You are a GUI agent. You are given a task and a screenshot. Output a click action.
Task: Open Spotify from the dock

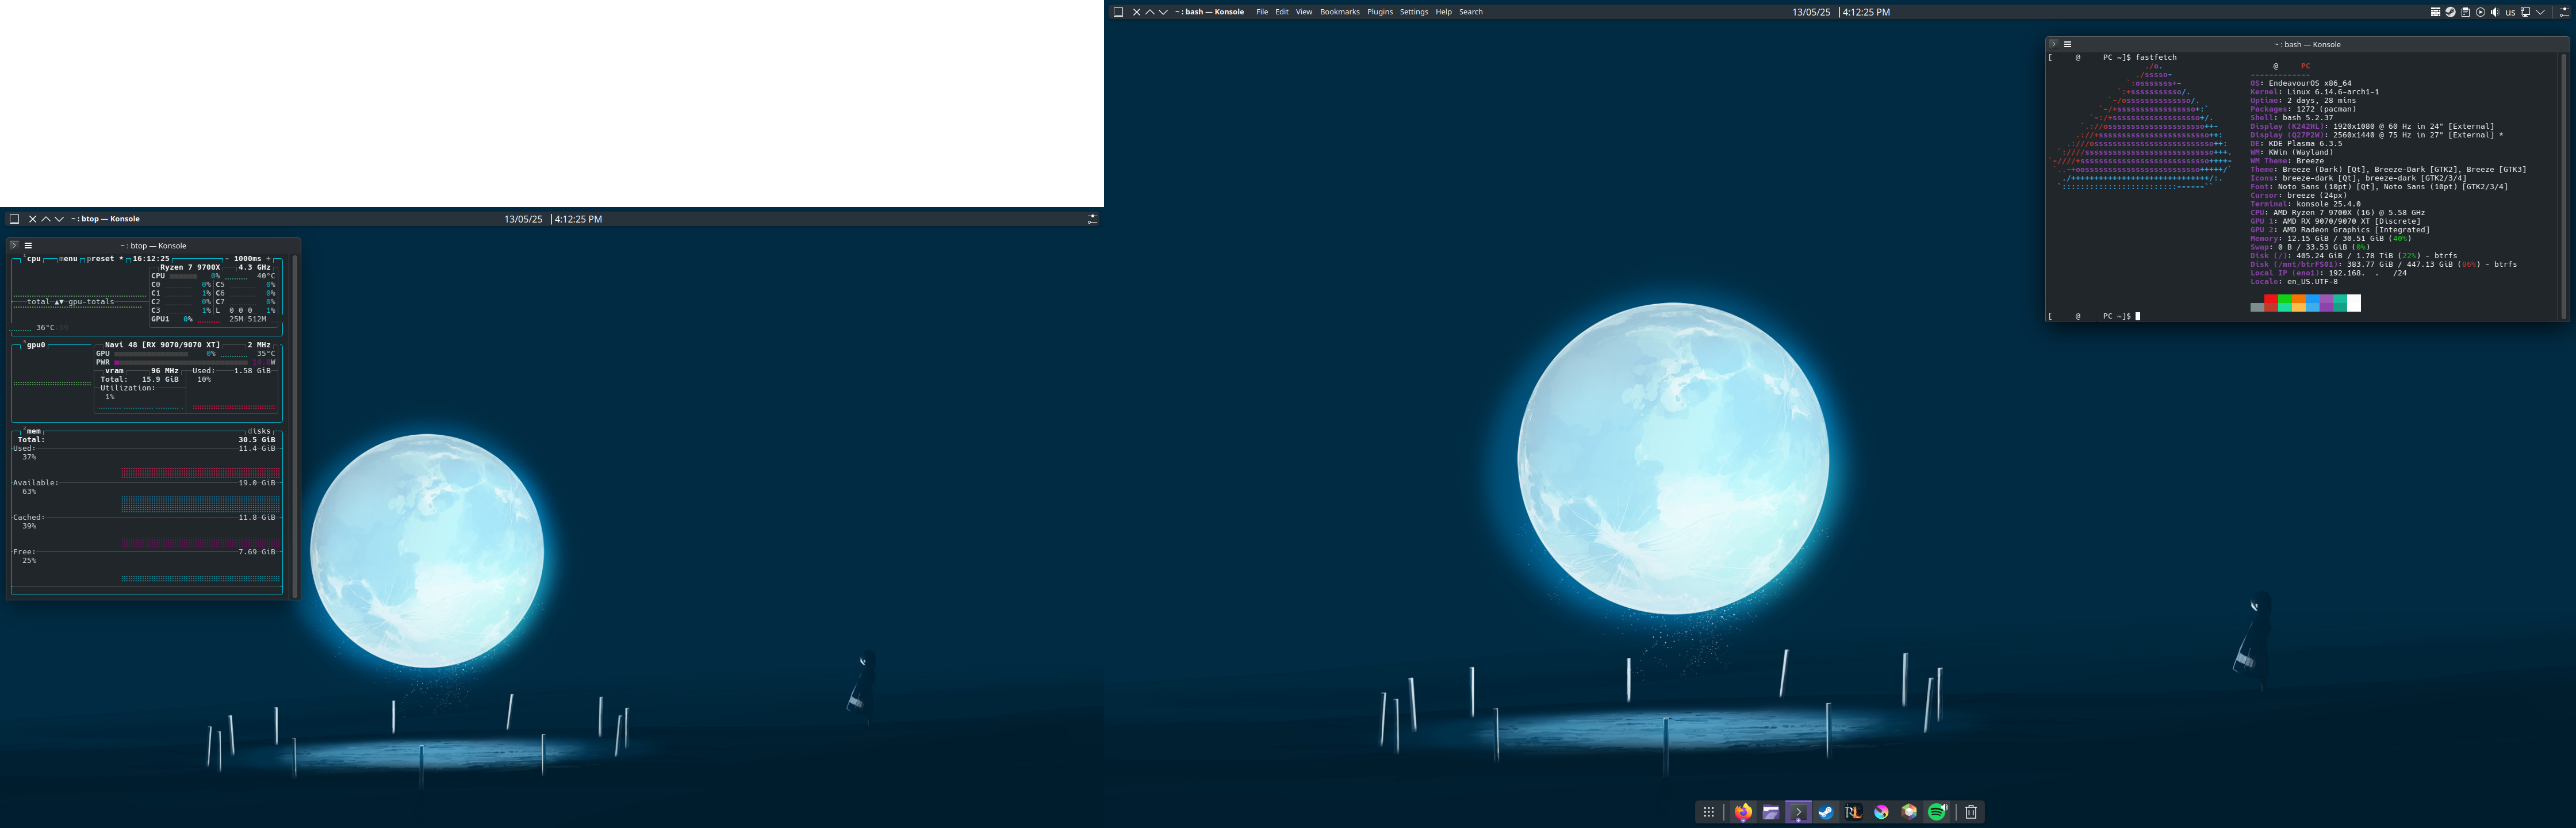click(1937, 812)
